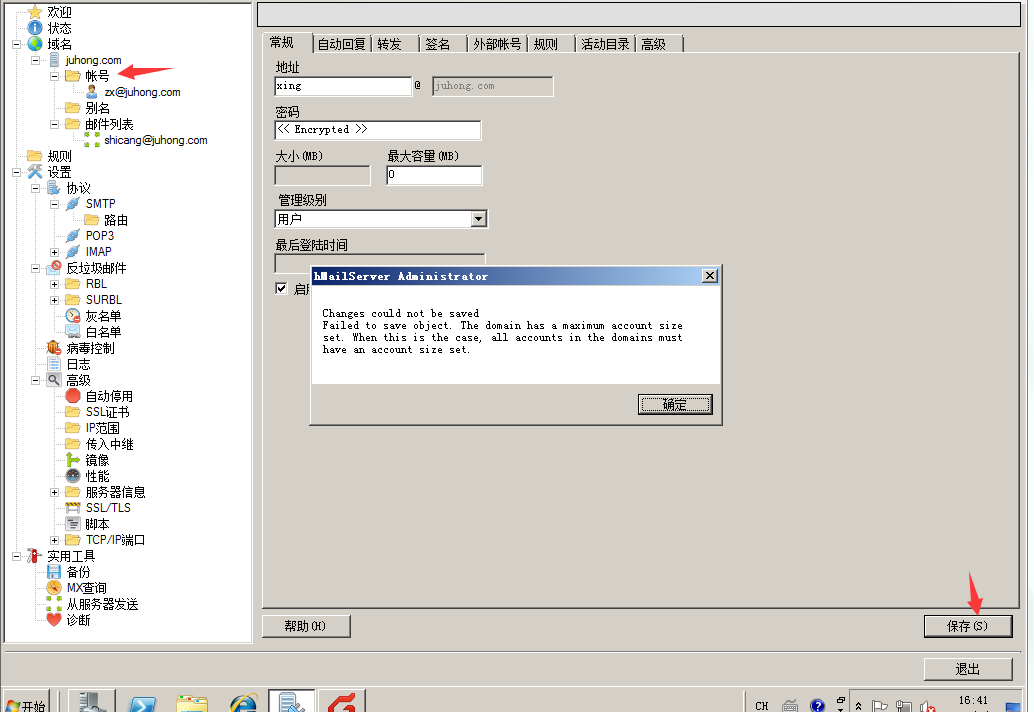The height and width of the screenshot is (712, 1034).
Task: Expand the IMAP tree node
Action: [55, 252]
